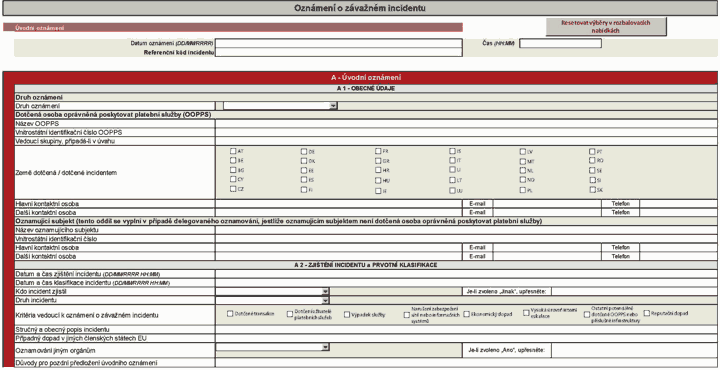This screenshot has height=370, width=720.
Task: Click the 'Případný dopad v jiných členských státech' field
Action: click(466, 338)
